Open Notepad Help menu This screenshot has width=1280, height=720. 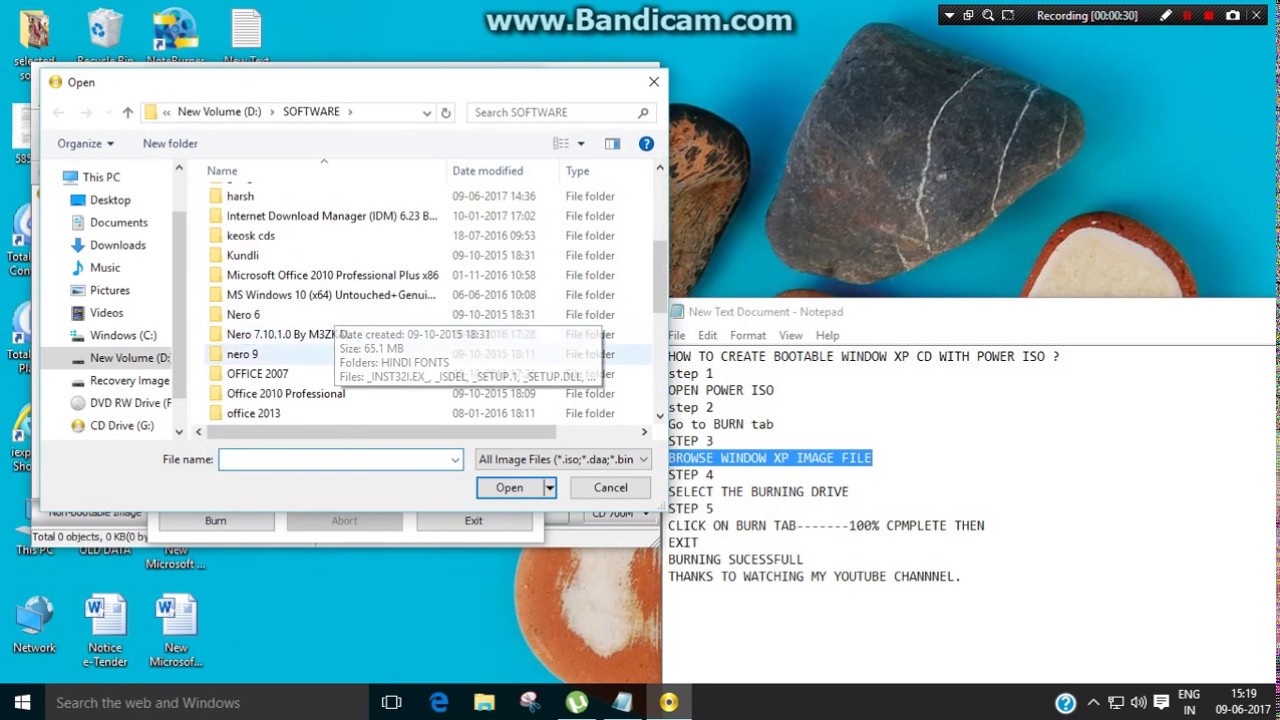[827, 335]
